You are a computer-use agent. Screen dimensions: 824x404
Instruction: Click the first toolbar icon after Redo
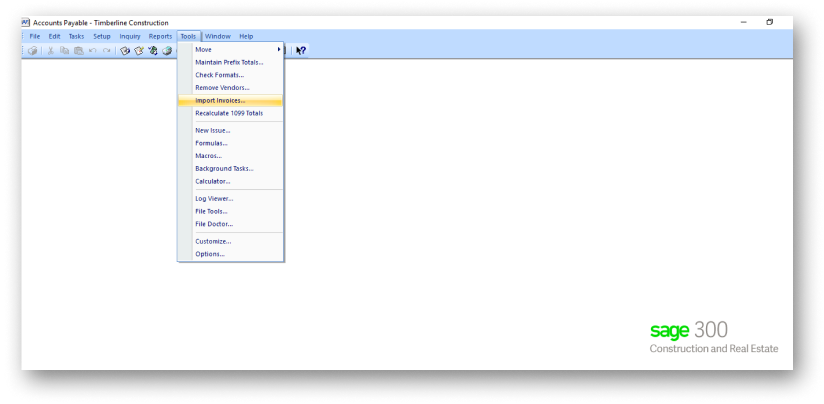coord(125,50)
